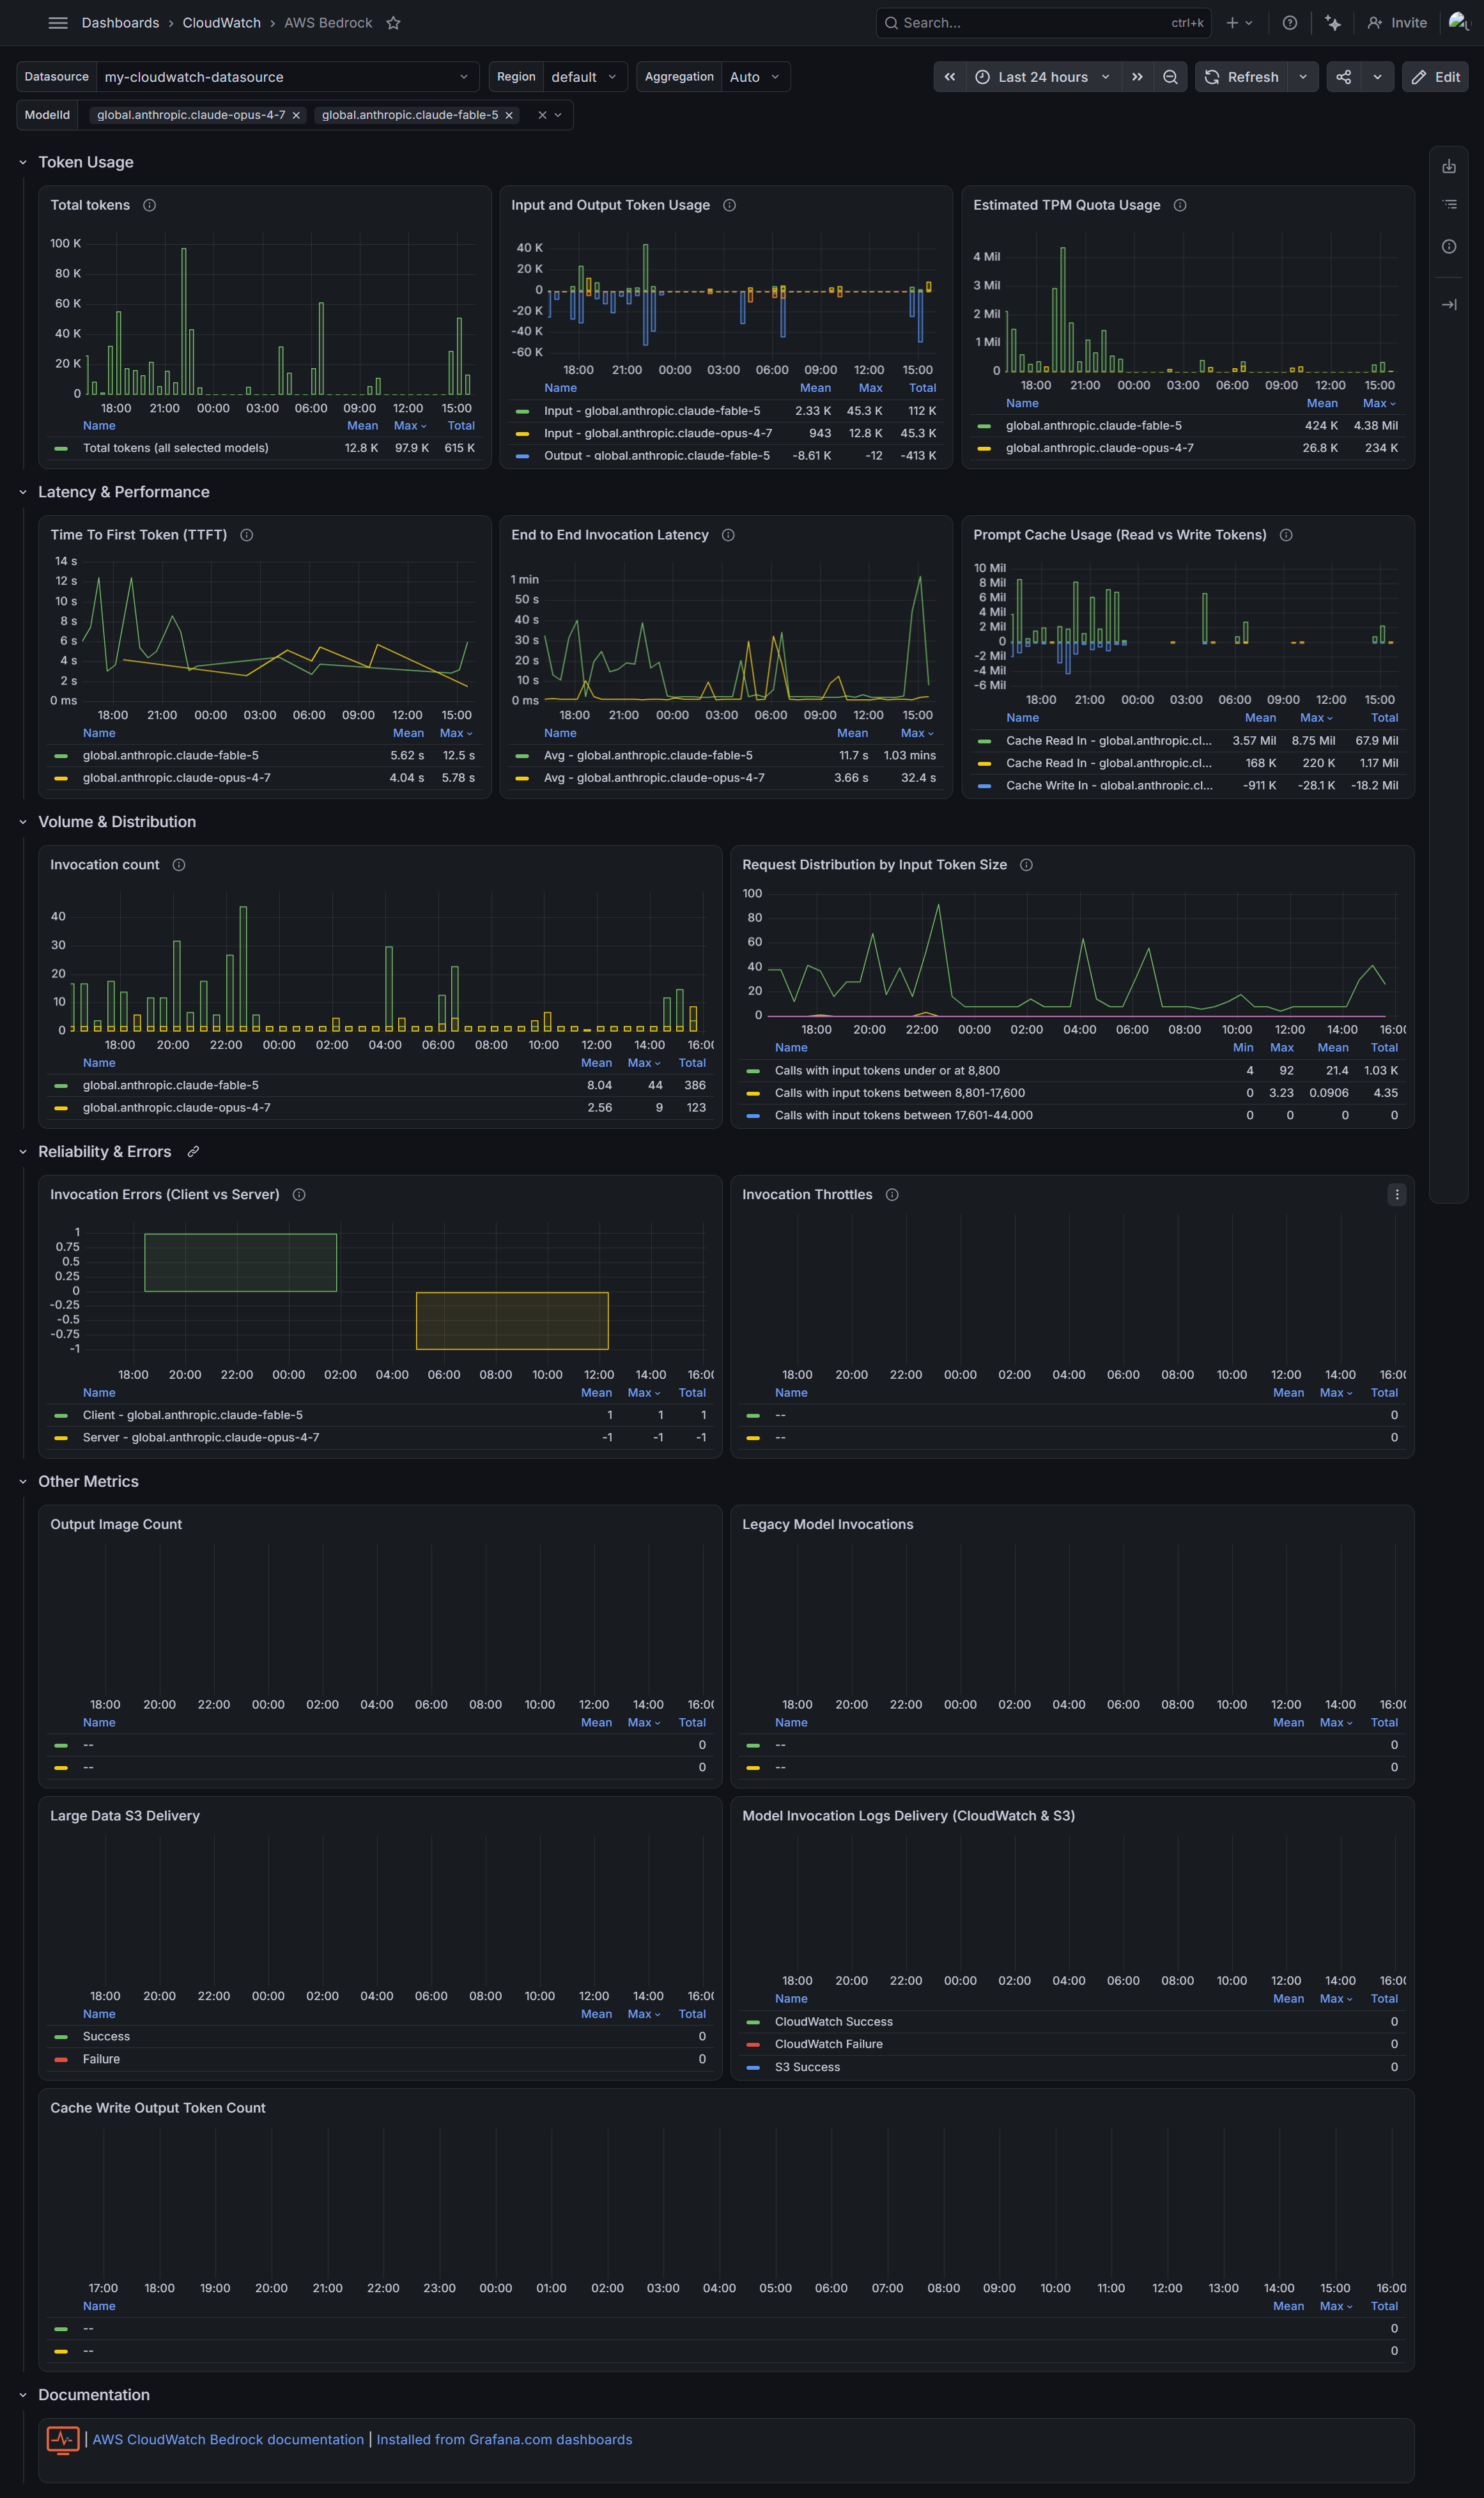Toggle Failure series in Large Data S3 Delivery
The height and width of the screenshot is (2498, 1484).
(x=101, y=2059)
